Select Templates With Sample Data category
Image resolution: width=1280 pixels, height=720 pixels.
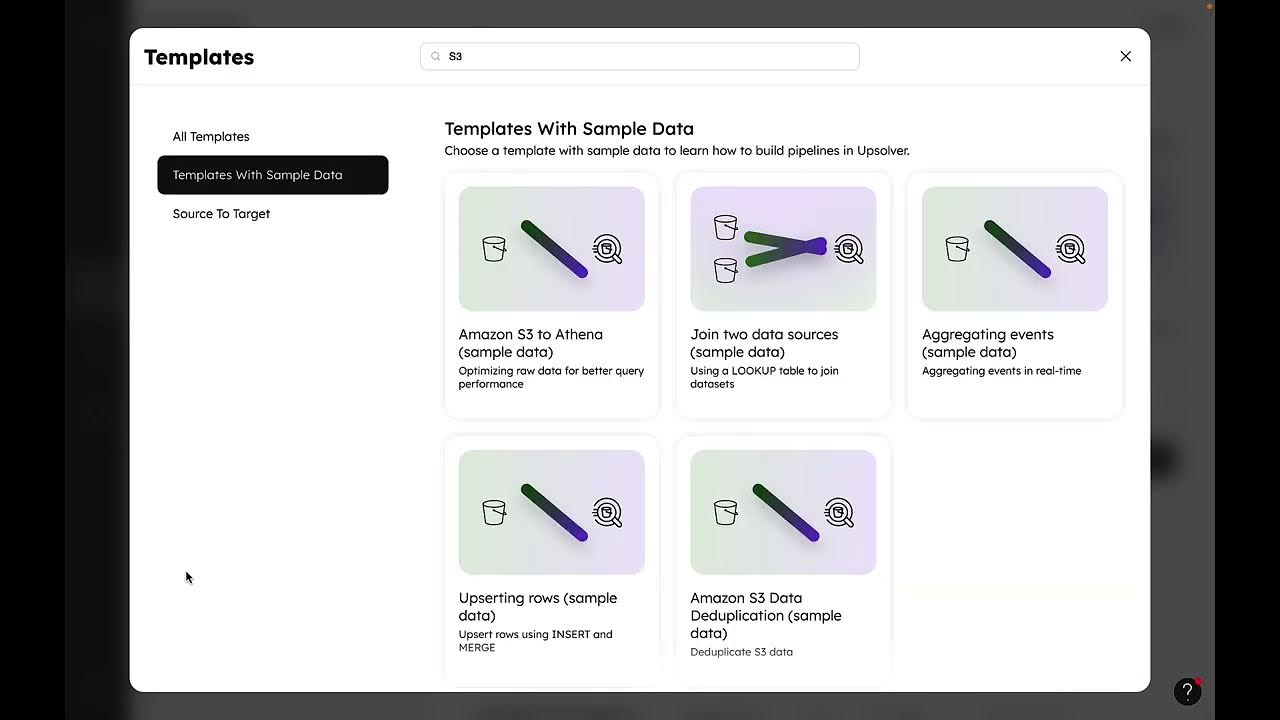tap(272, 175)
